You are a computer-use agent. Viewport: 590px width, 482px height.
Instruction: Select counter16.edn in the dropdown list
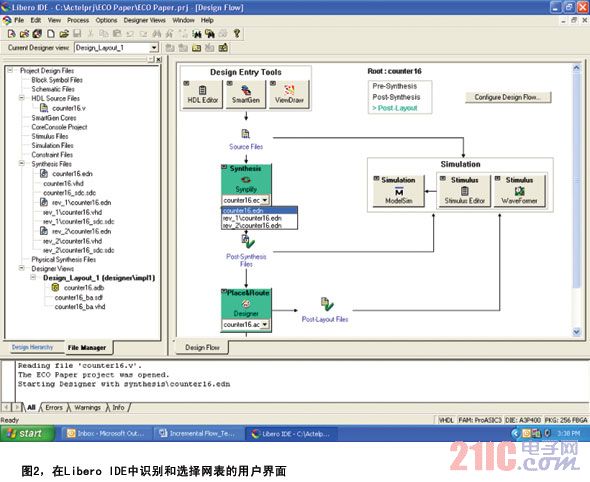pyautogui.click(x=260, y=210)
